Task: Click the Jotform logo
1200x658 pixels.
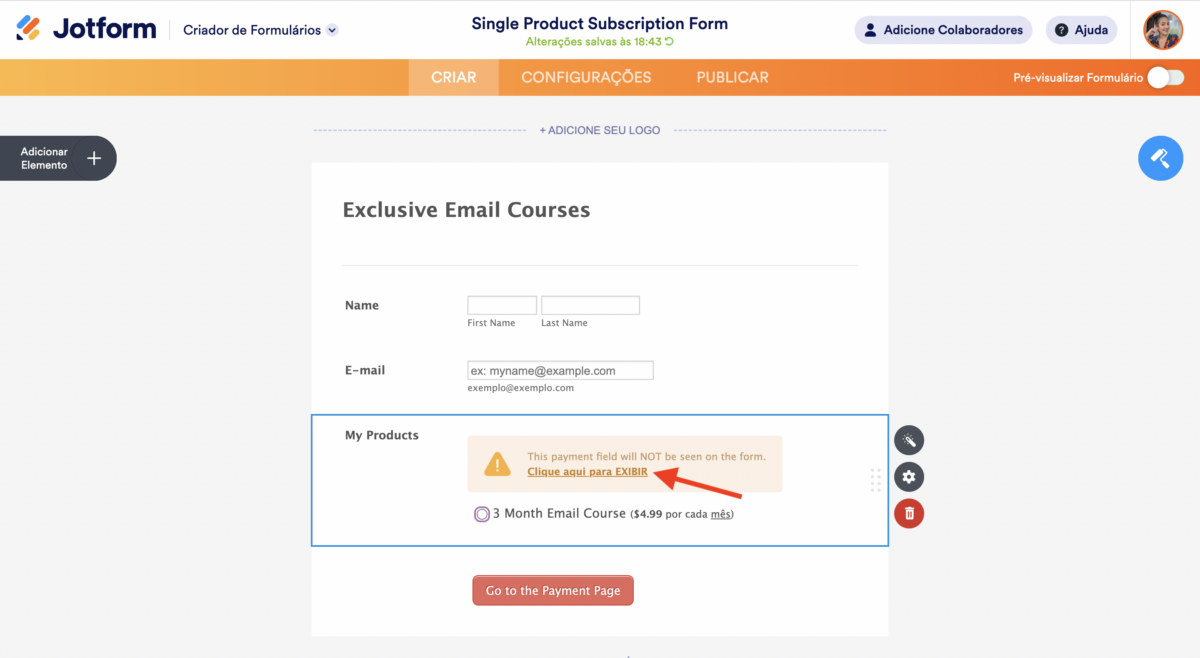Action: coord(86,29)
